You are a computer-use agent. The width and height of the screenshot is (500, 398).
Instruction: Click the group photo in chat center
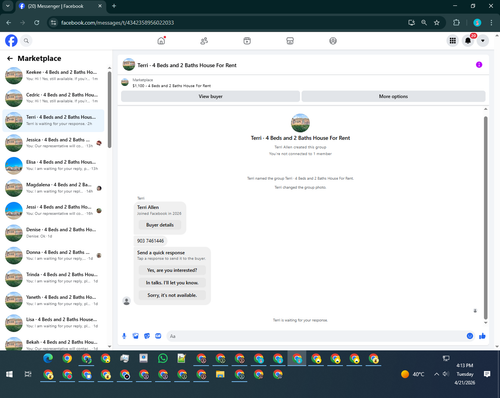300,123
